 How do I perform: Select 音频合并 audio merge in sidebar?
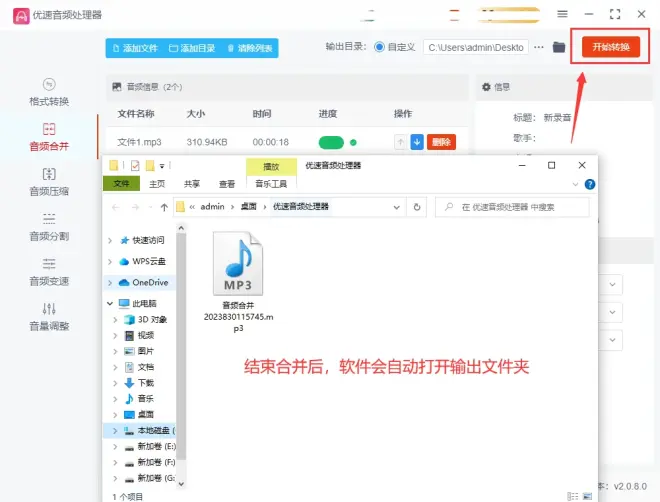coord(49,137)
